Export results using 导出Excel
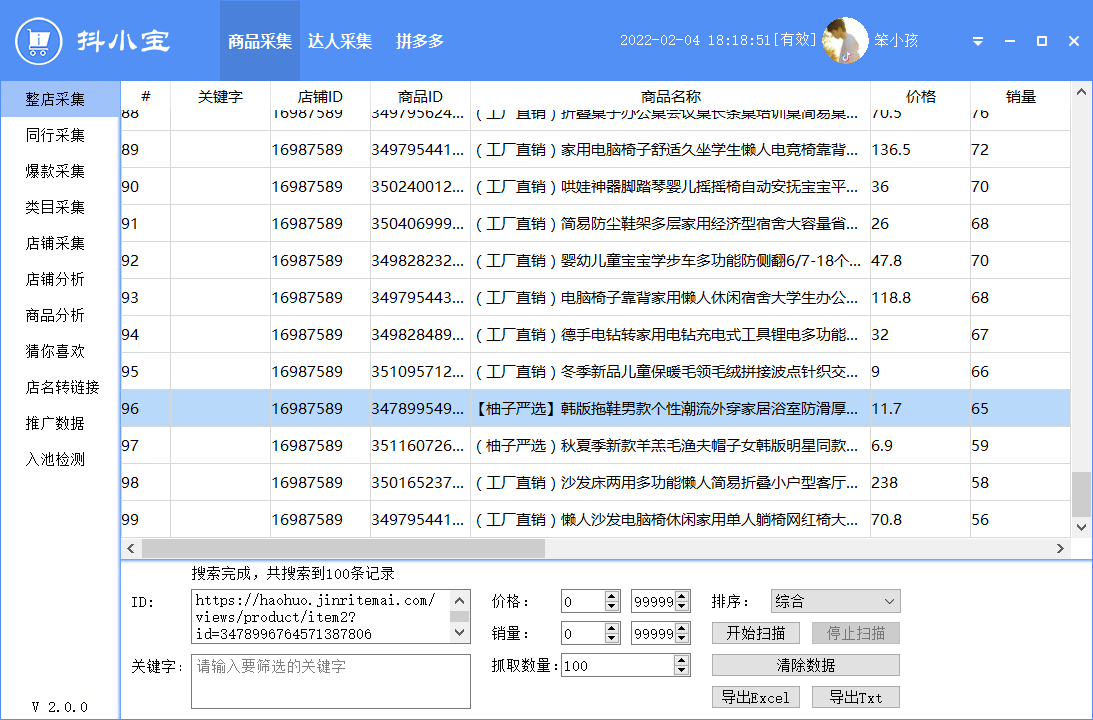 coord(755,697)
